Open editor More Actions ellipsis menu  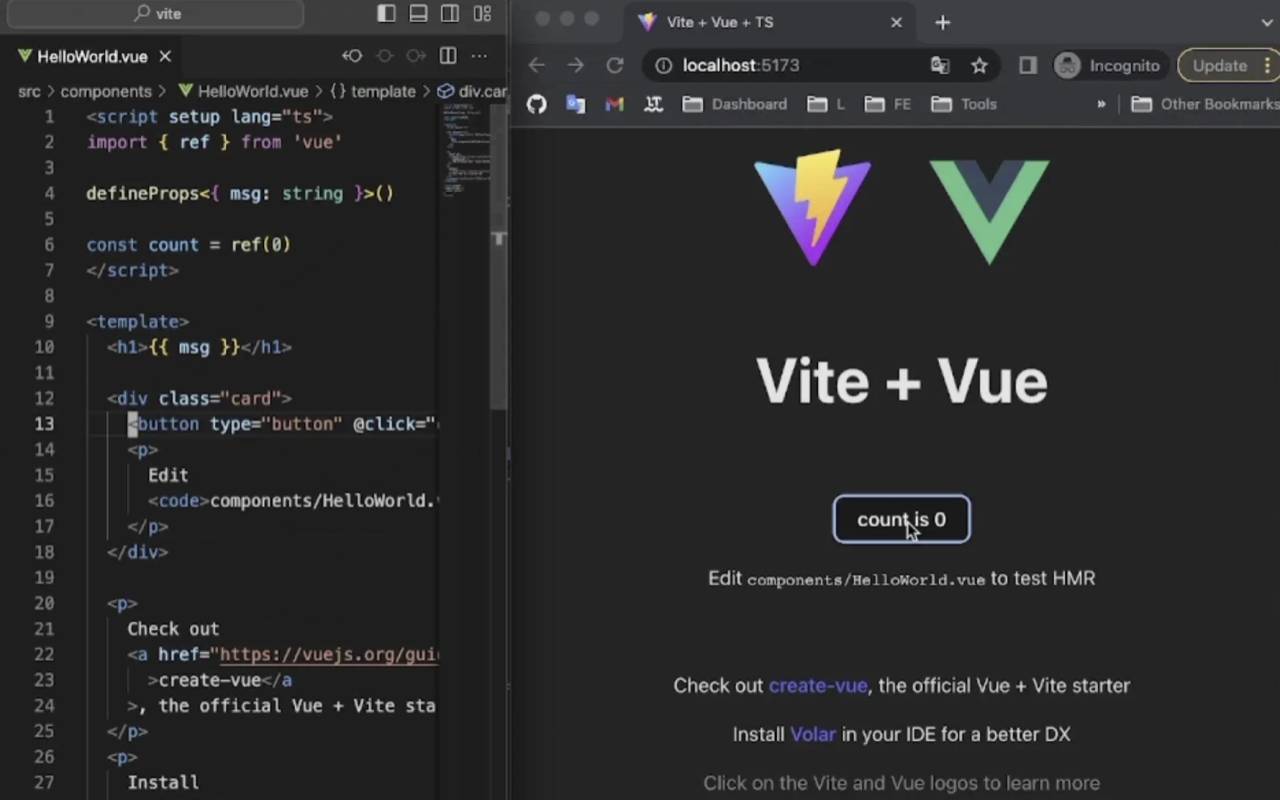tap(480, 56)
